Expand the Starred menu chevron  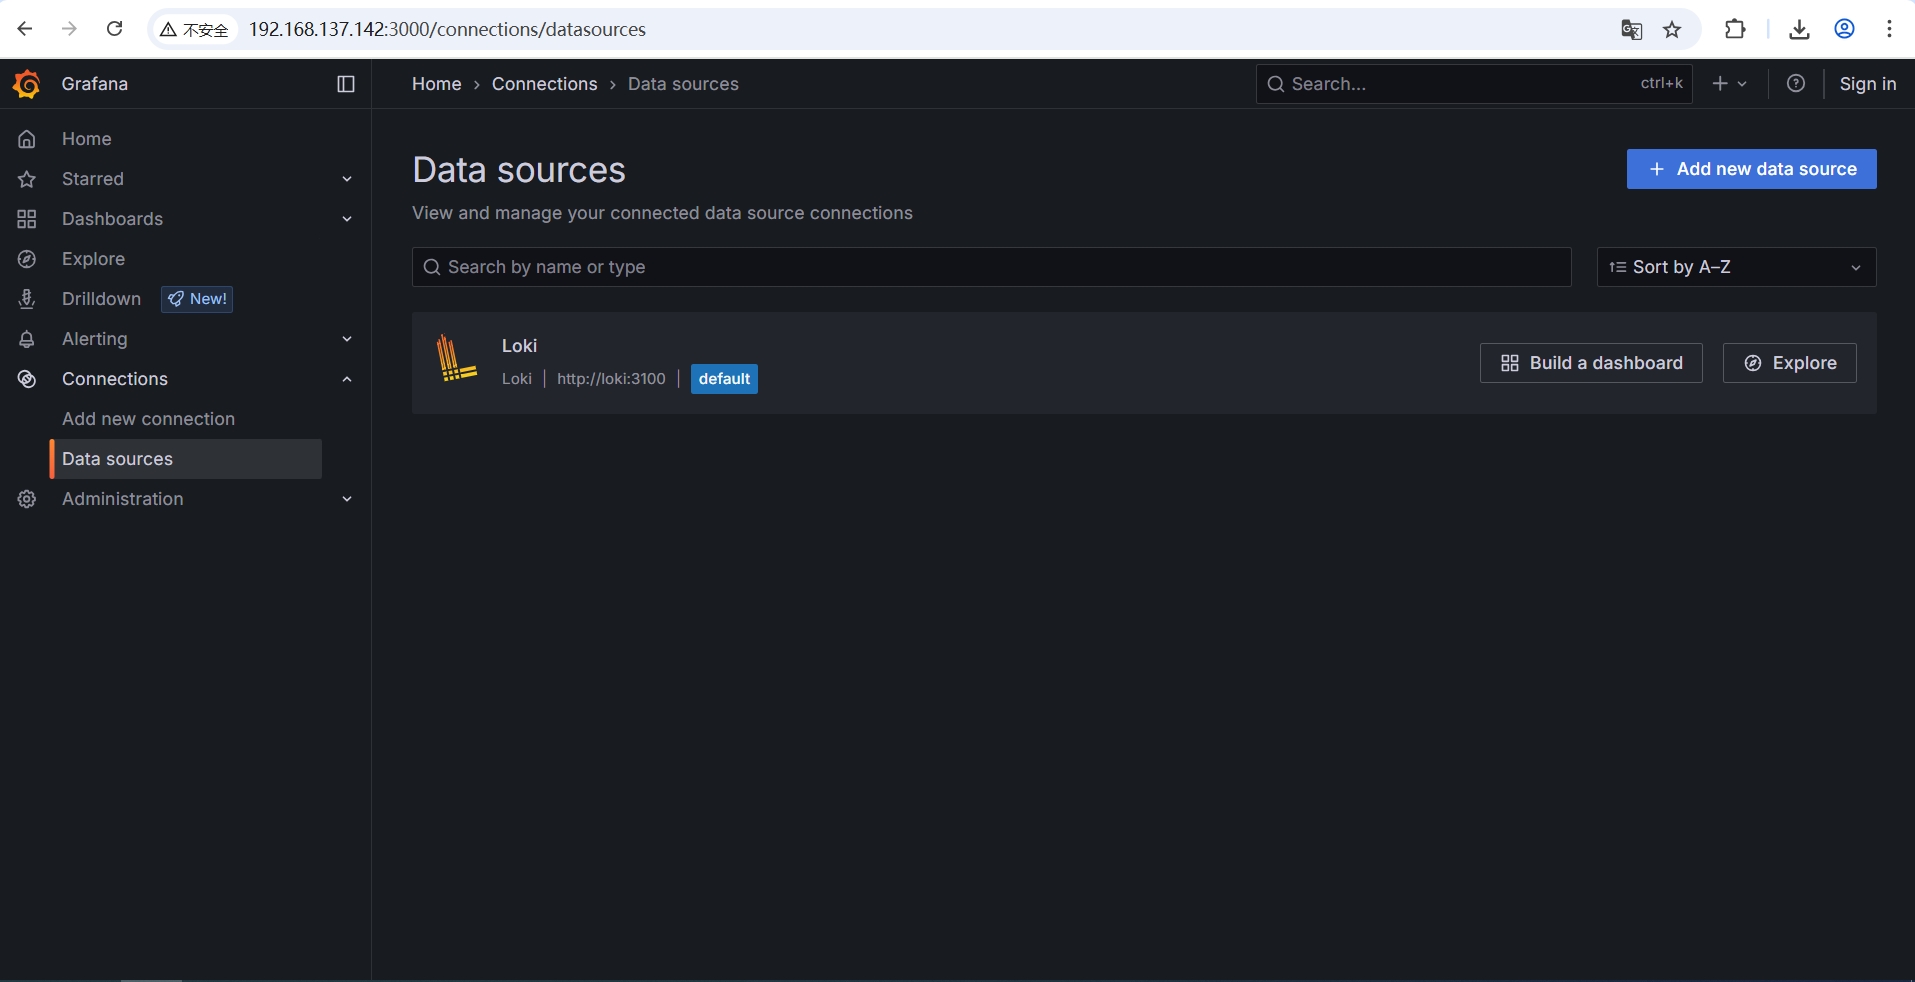[x=347, y=179]
